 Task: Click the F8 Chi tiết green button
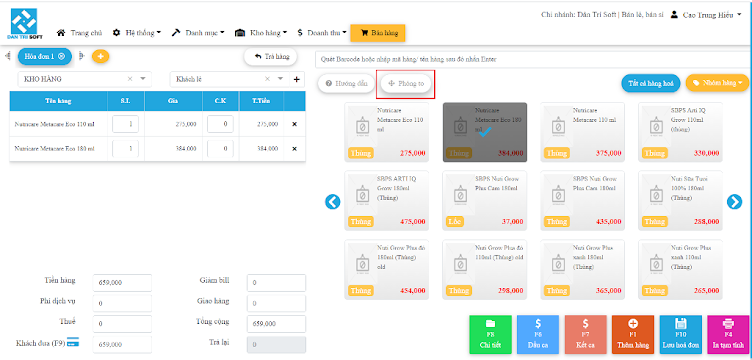490,335
